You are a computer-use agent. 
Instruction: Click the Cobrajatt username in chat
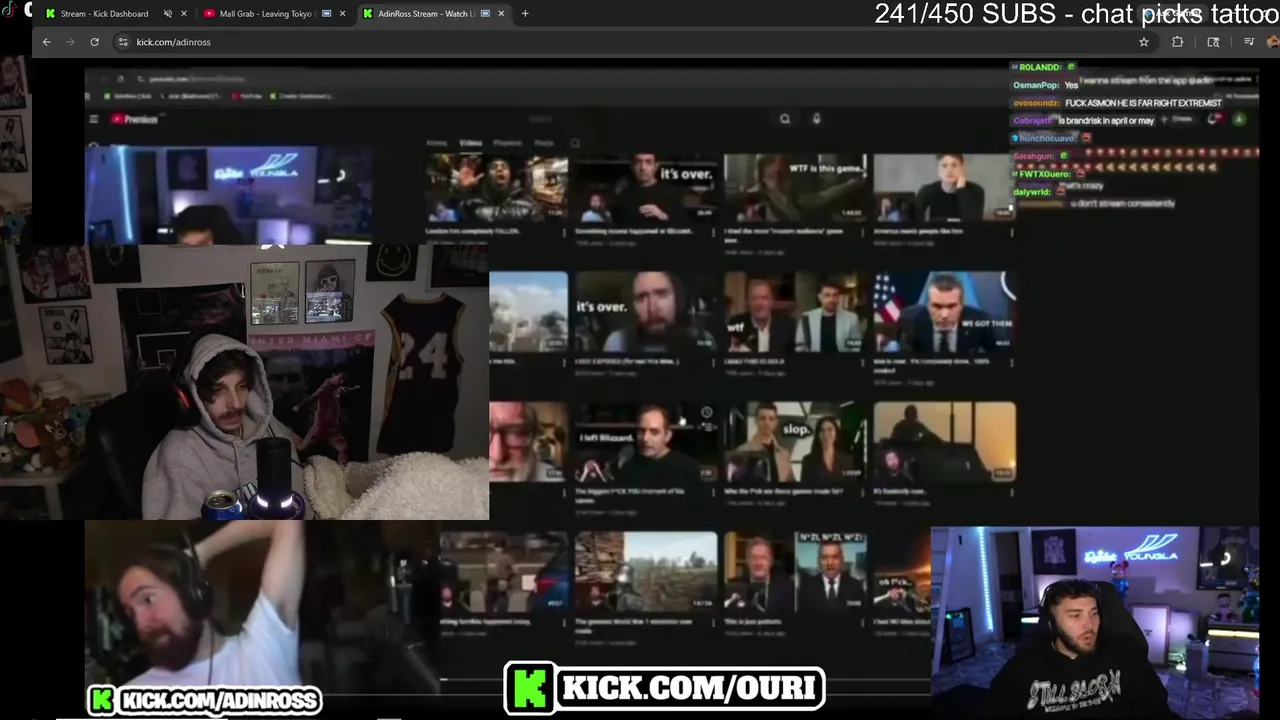click(1034, 121)
